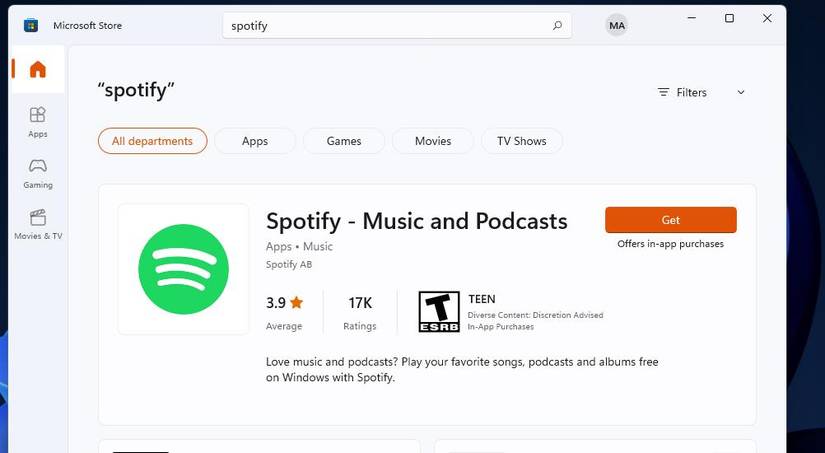Screen dimensions: 825x453
Task: Expand the Filters dropdown
Action: pyautogui.click(x=691, y=92)
